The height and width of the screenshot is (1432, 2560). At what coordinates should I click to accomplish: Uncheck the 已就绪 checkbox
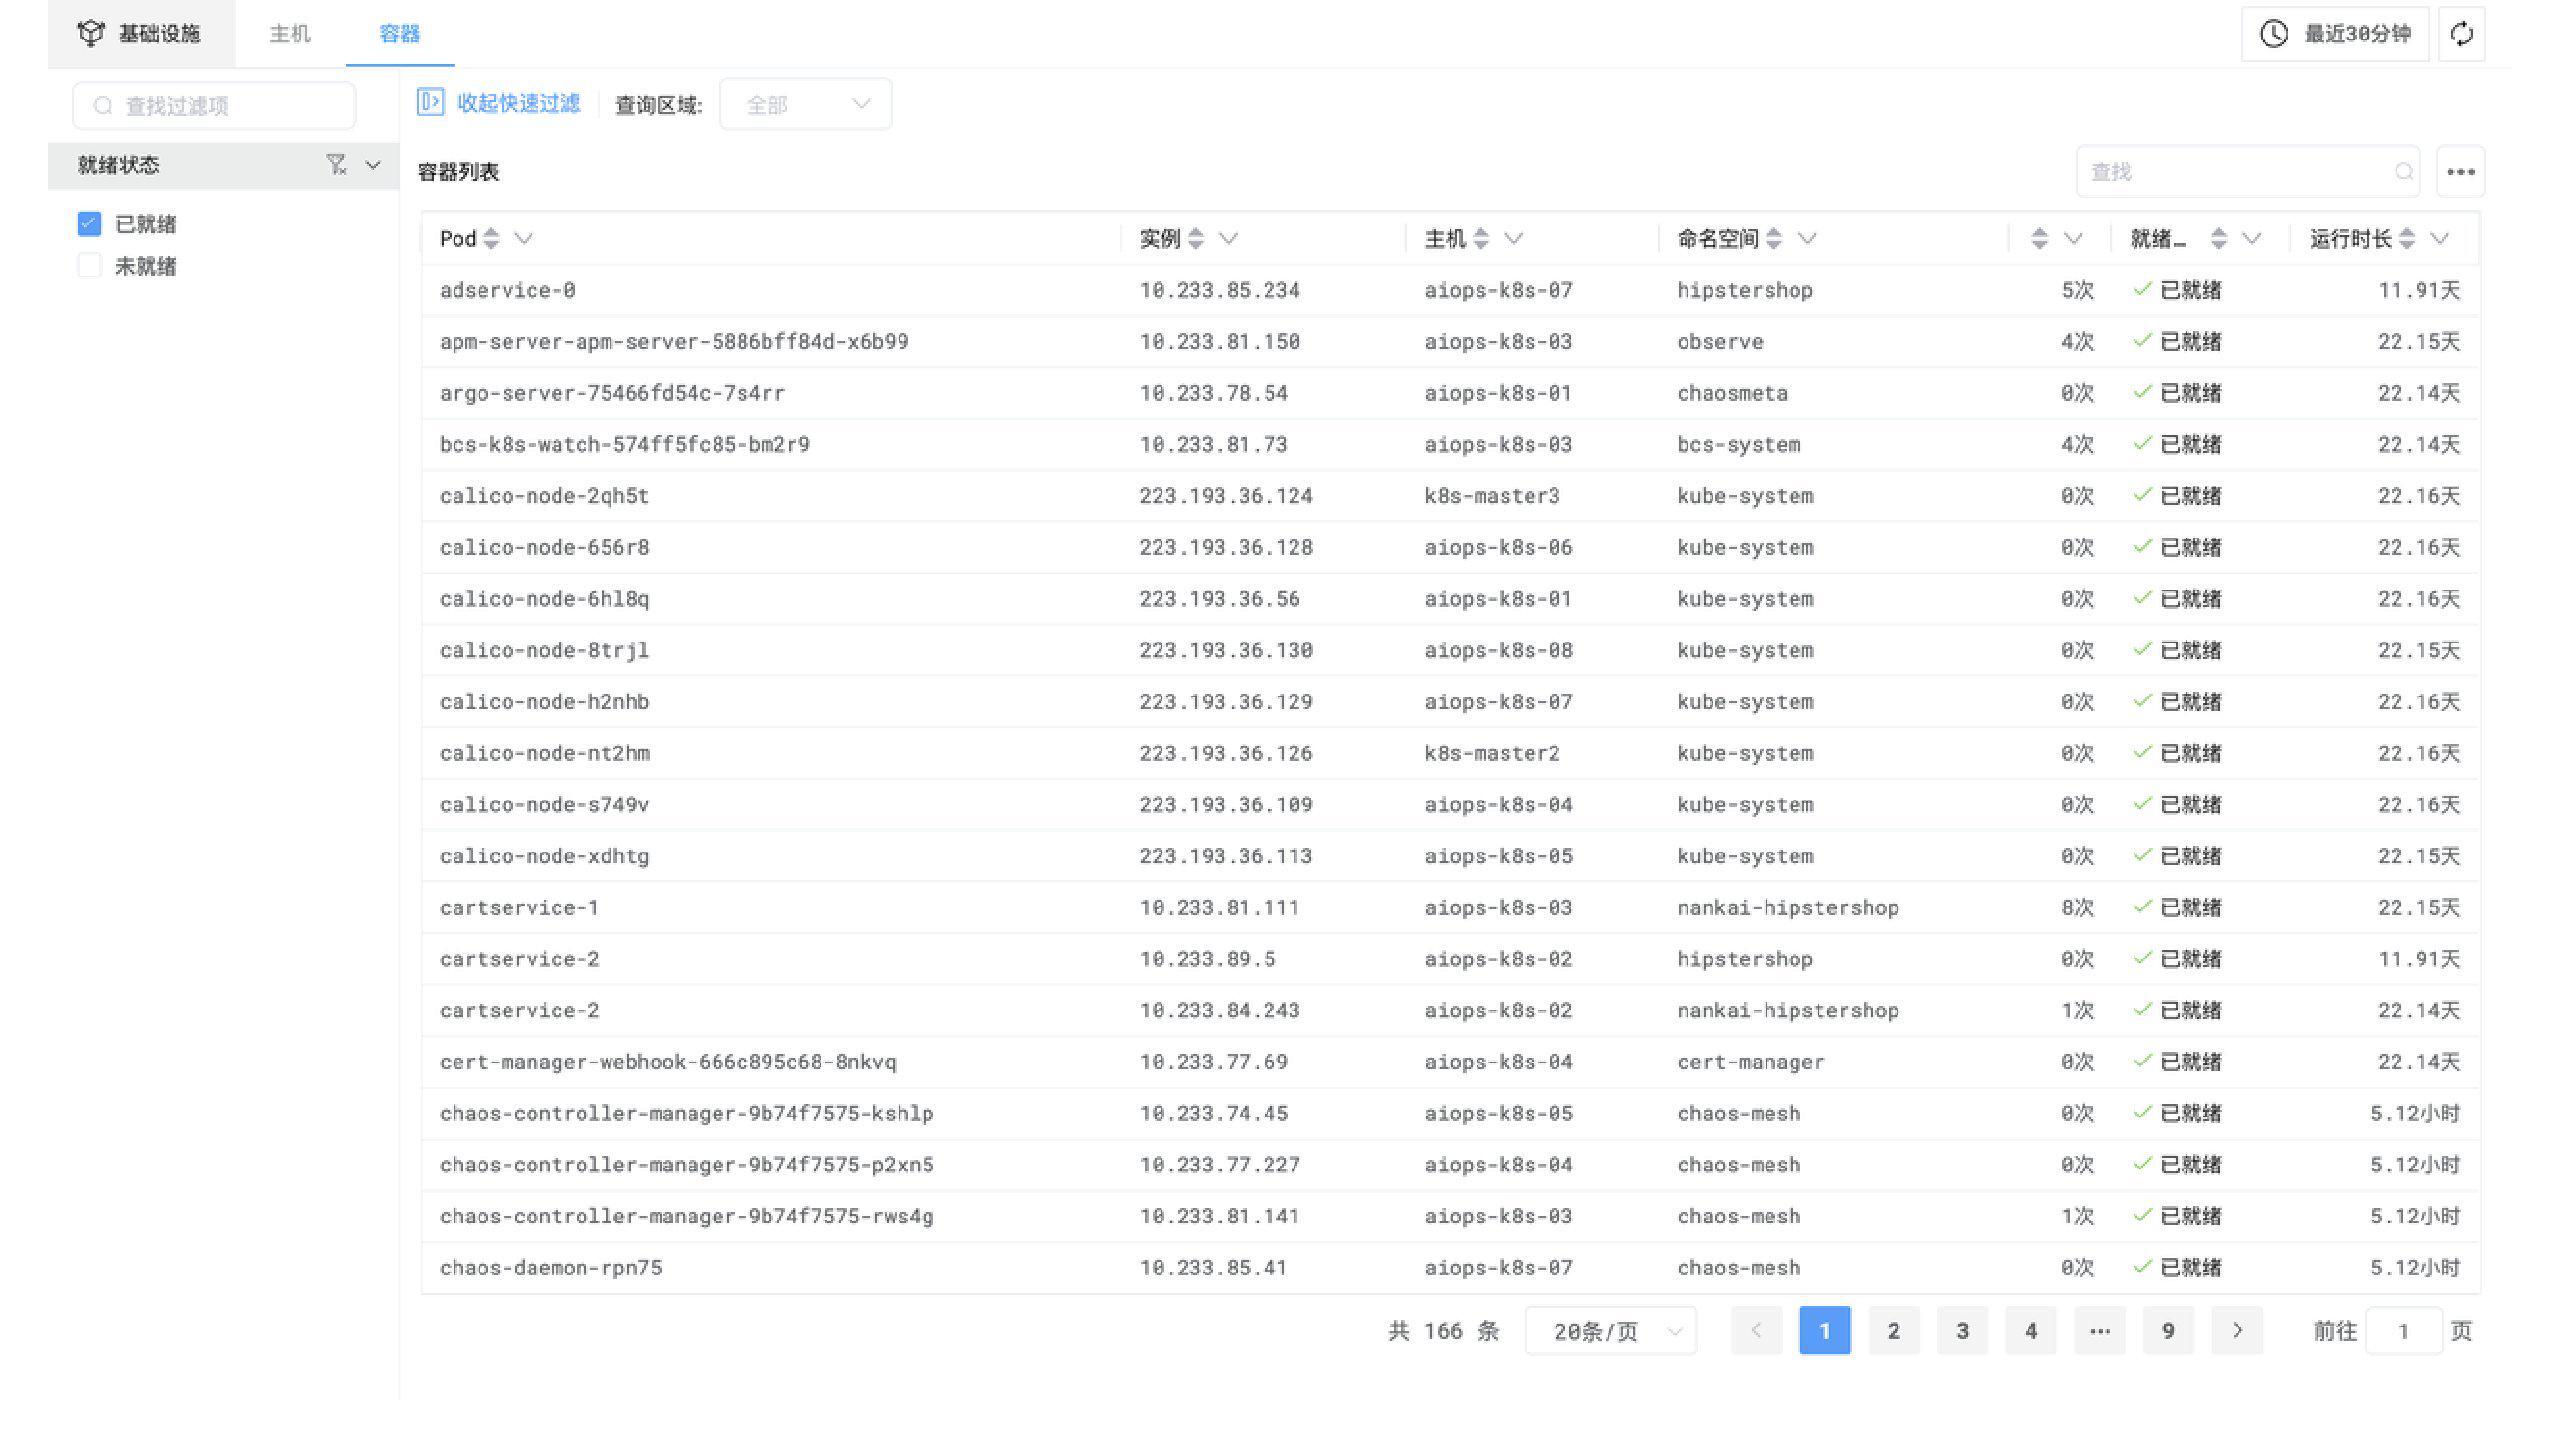(x=89, y=223)
